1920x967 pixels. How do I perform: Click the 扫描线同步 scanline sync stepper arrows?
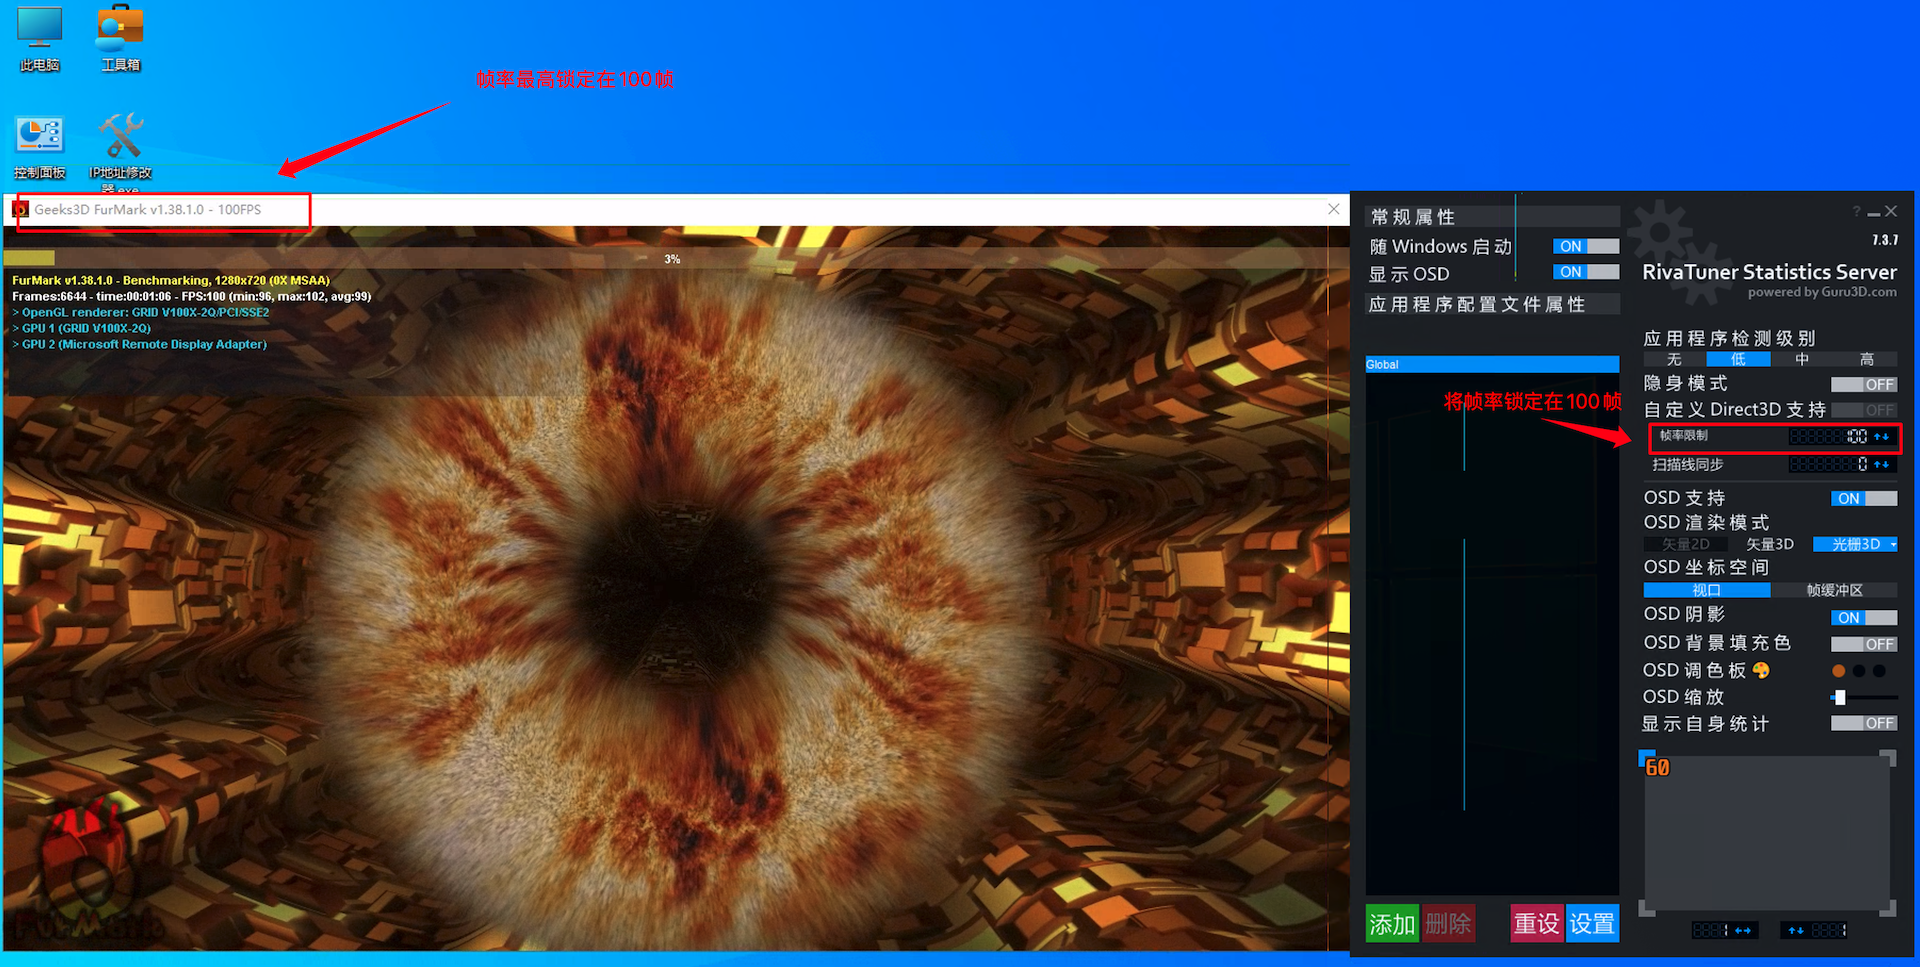click(x=1882, y=465)
